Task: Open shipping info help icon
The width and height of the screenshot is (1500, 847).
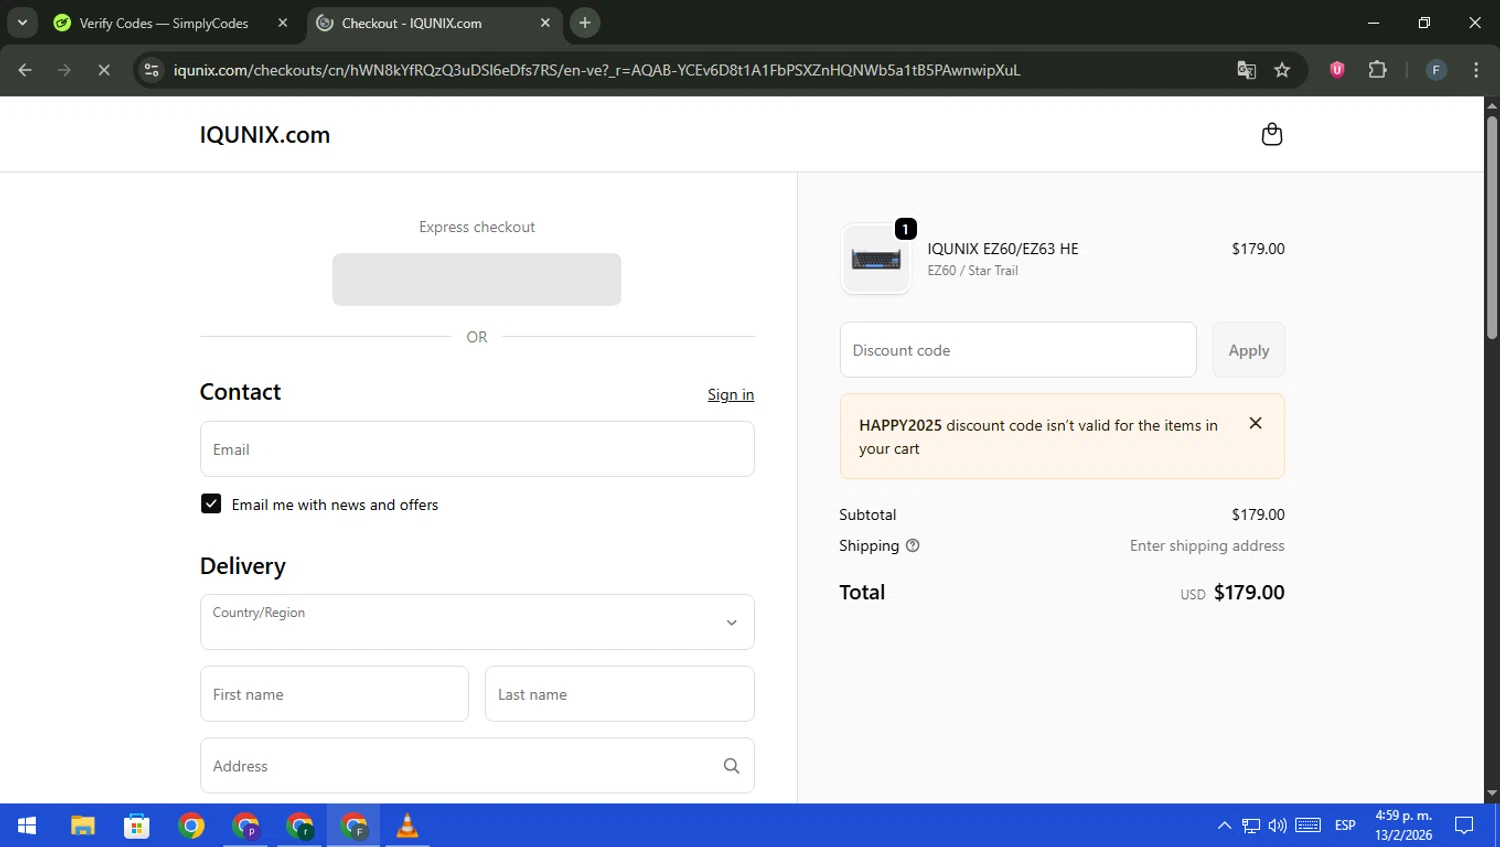Action: pos(912,546)
